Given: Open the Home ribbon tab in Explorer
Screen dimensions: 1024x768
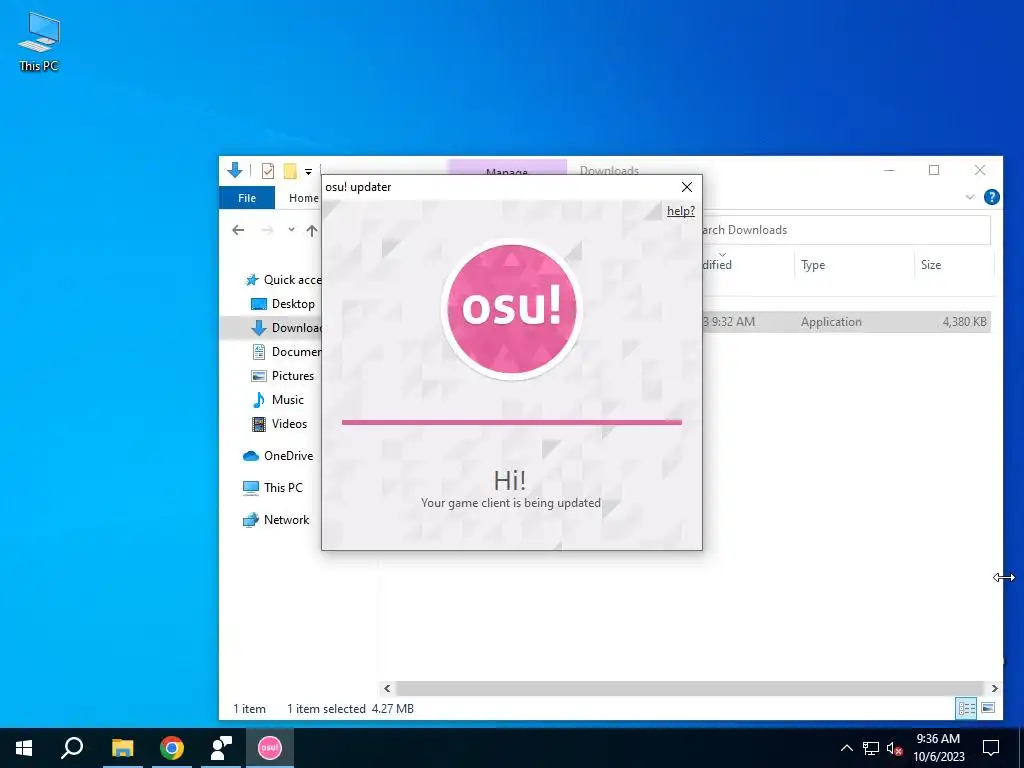Looking at the screenshot, I should click(304, 198).
